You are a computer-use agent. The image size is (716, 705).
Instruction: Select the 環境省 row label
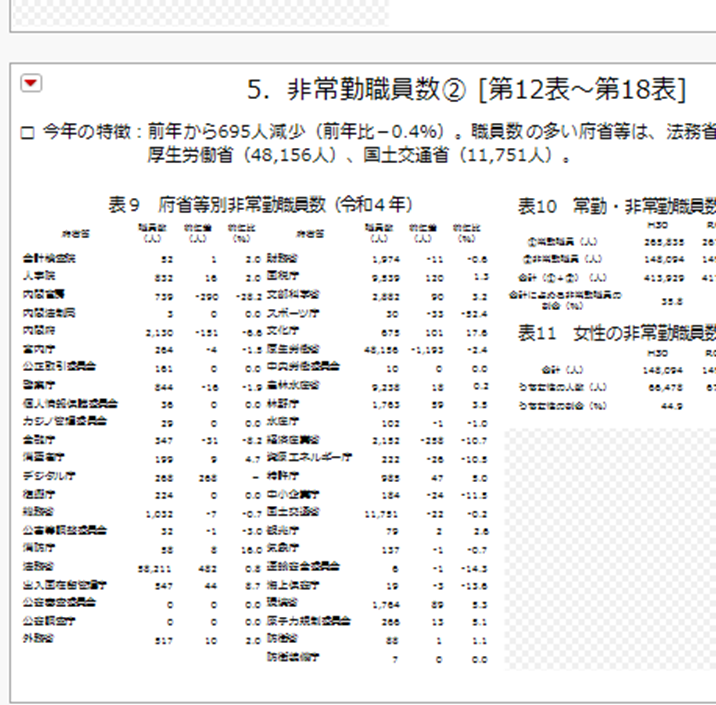(282, 603)
